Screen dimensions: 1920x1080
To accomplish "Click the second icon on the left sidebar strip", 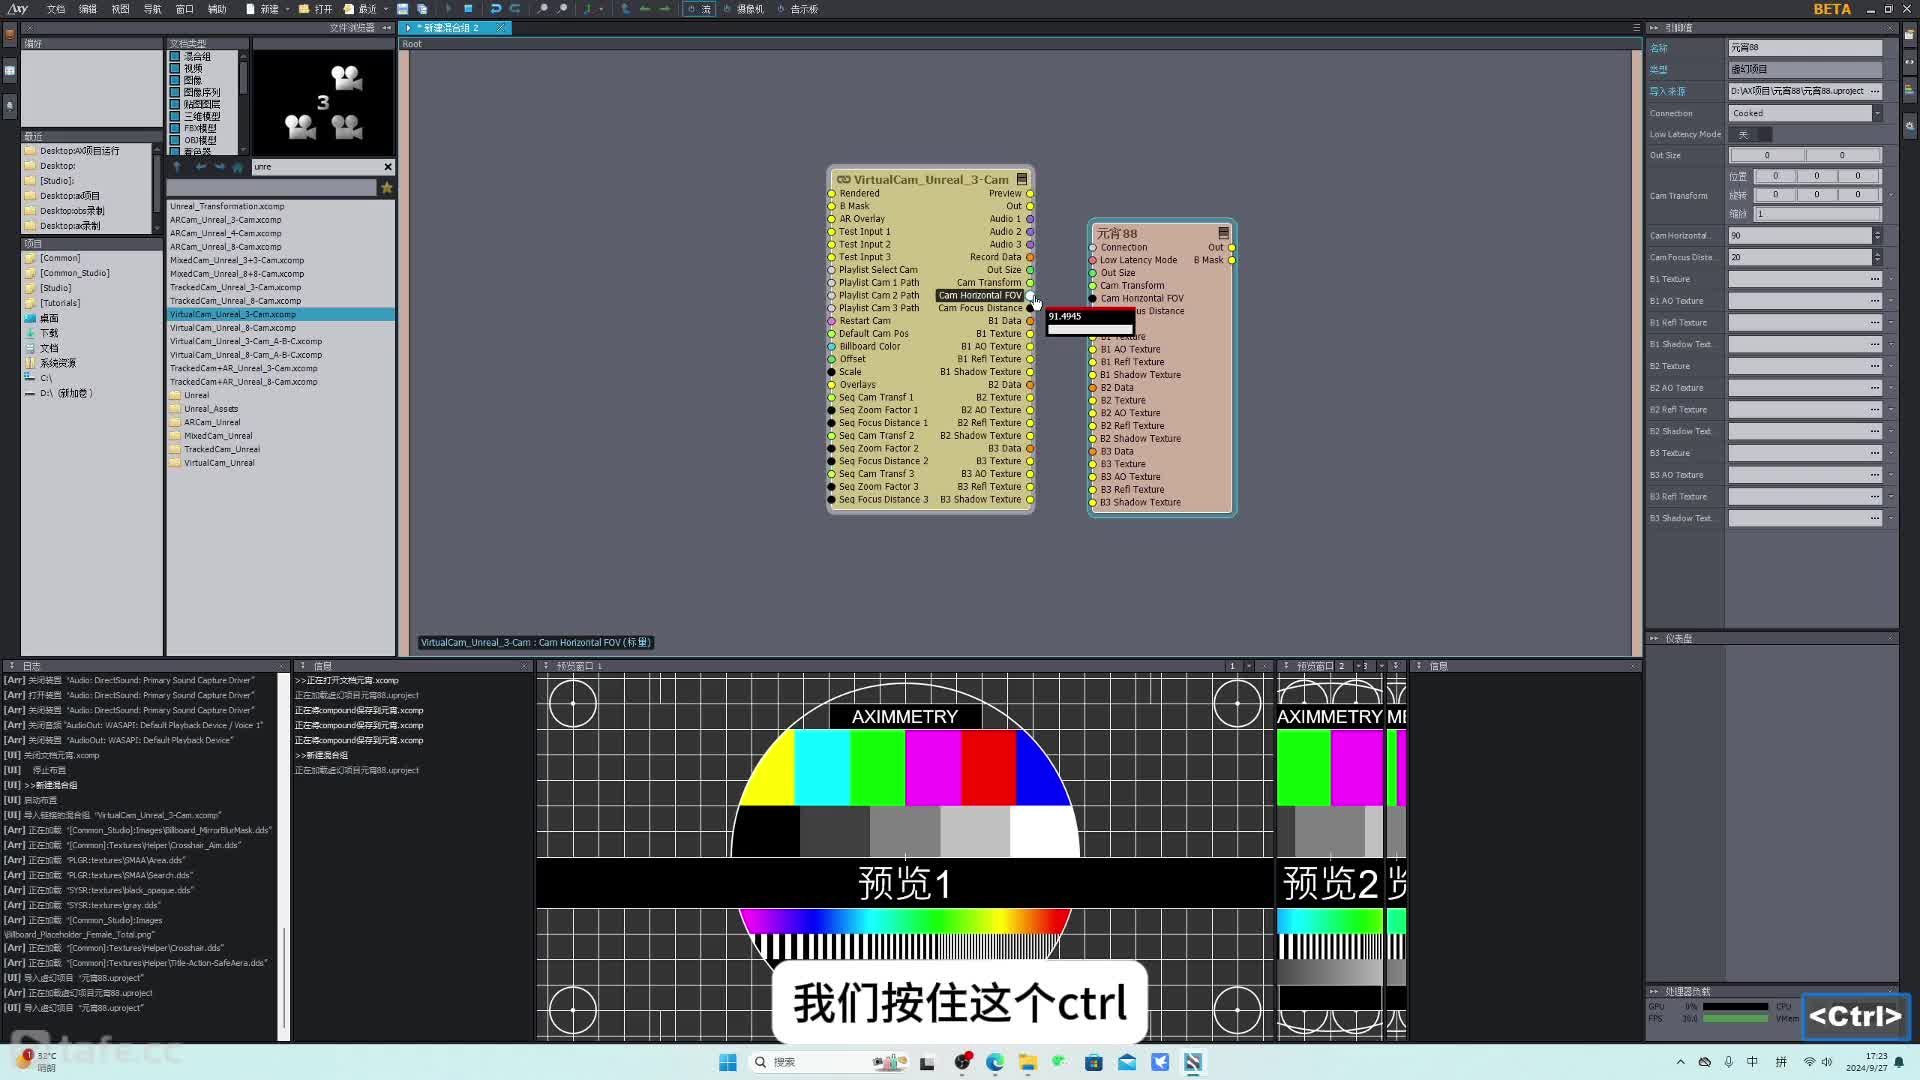I will (x=10, y=71).
